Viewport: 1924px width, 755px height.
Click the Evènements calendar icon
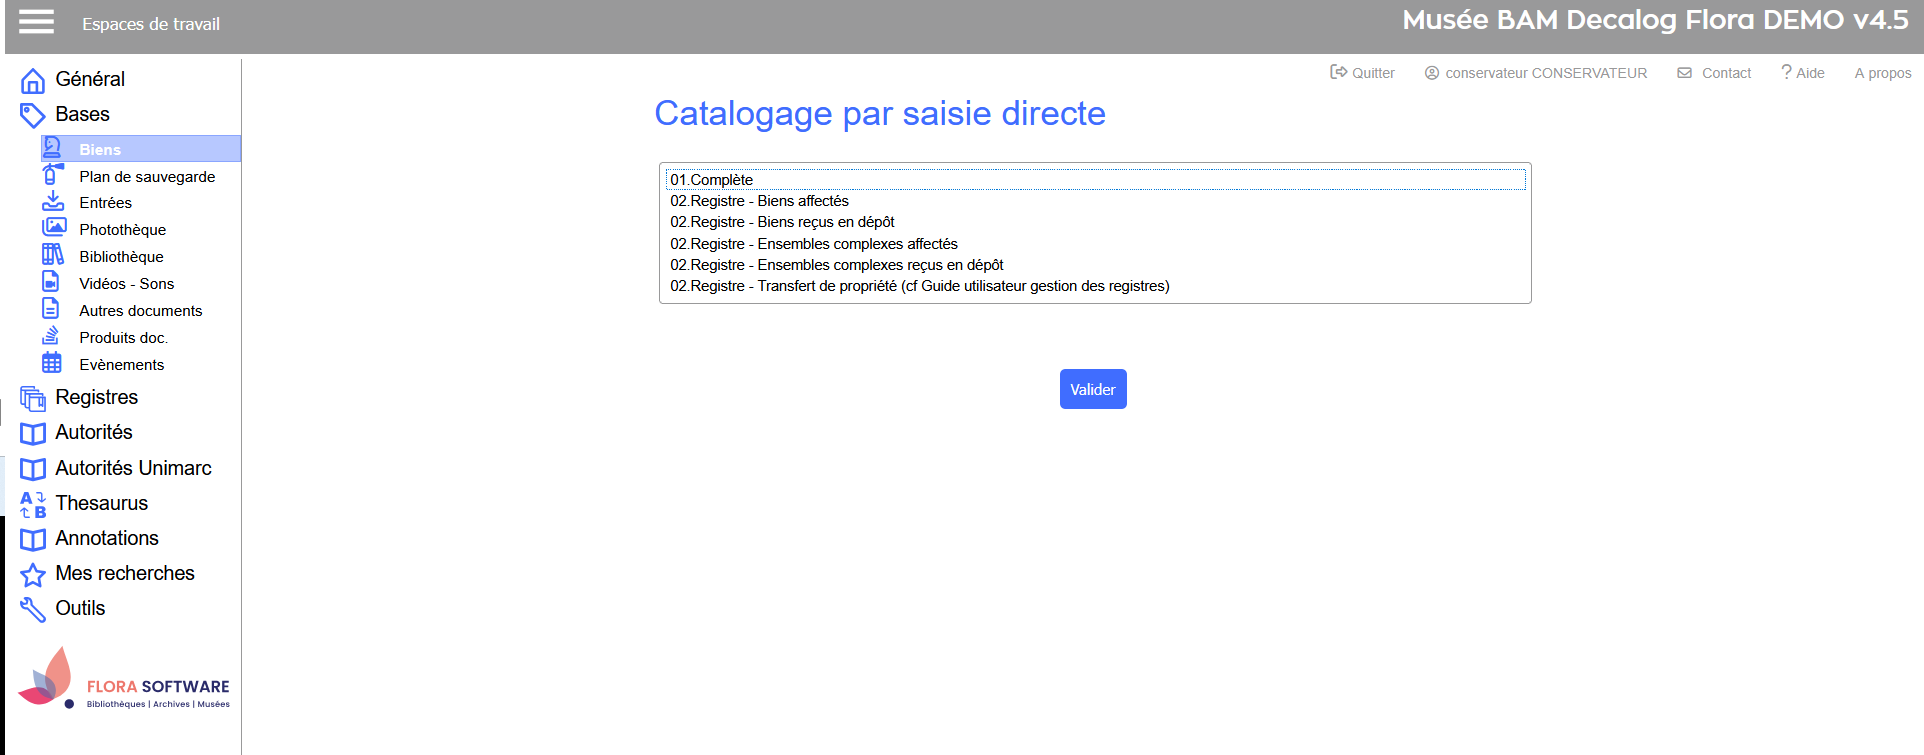(52, 363)
